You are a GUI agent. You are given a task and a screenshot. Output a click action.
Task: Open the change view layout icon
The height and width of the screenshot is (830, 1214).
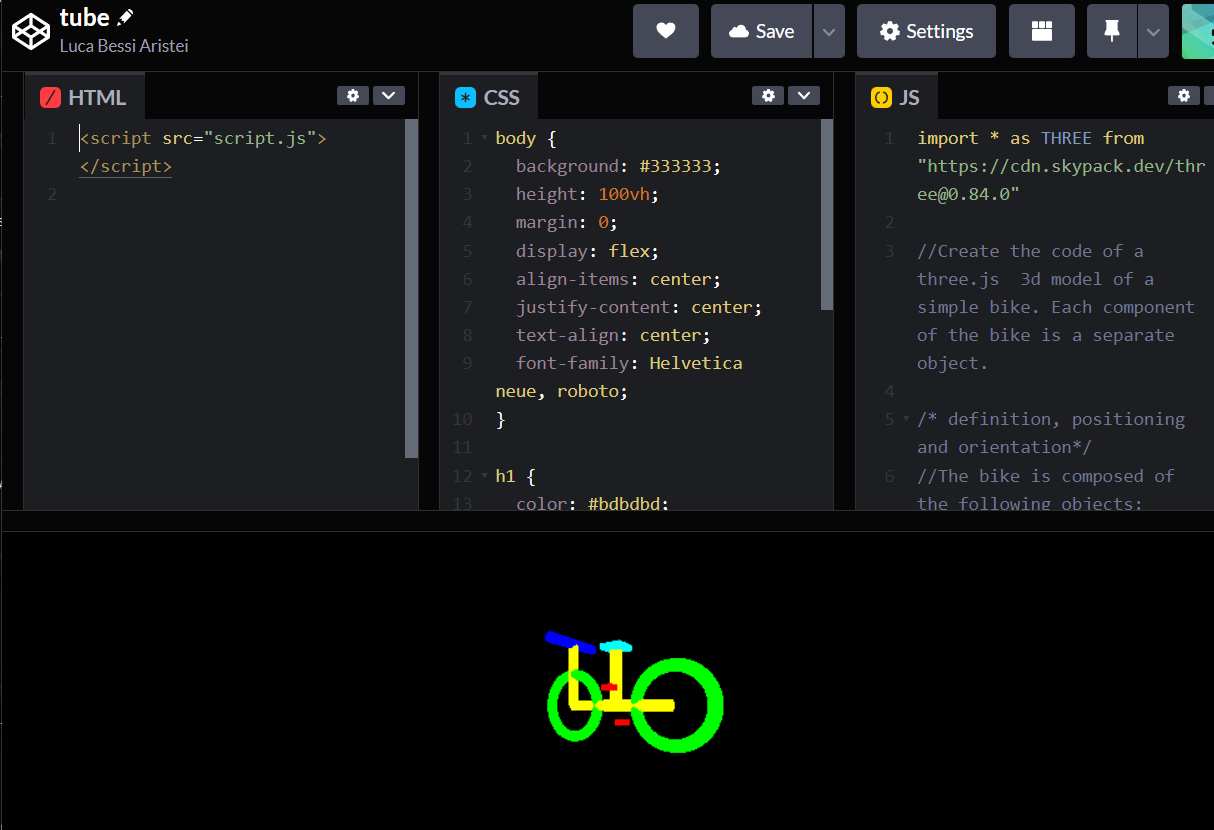pos(1041,31)
